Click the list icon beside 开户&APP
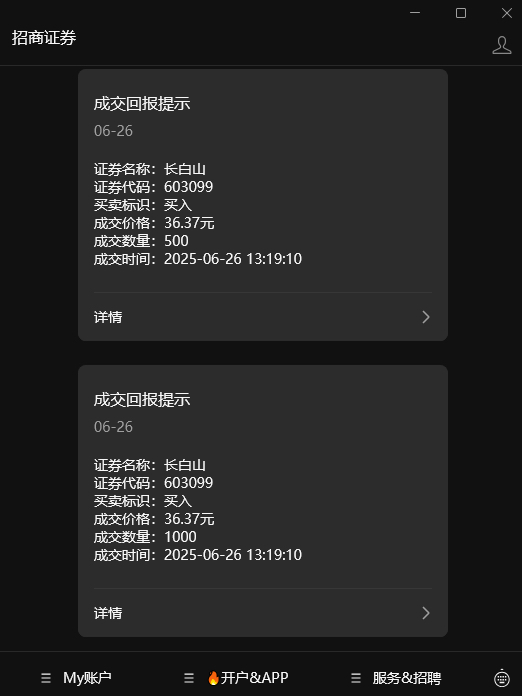The height and width of the screenshot is (696, 522). point(189,678)
